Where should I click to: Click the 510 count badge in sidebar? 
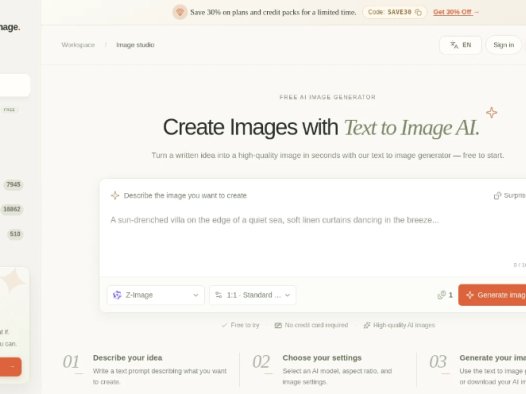15,234
